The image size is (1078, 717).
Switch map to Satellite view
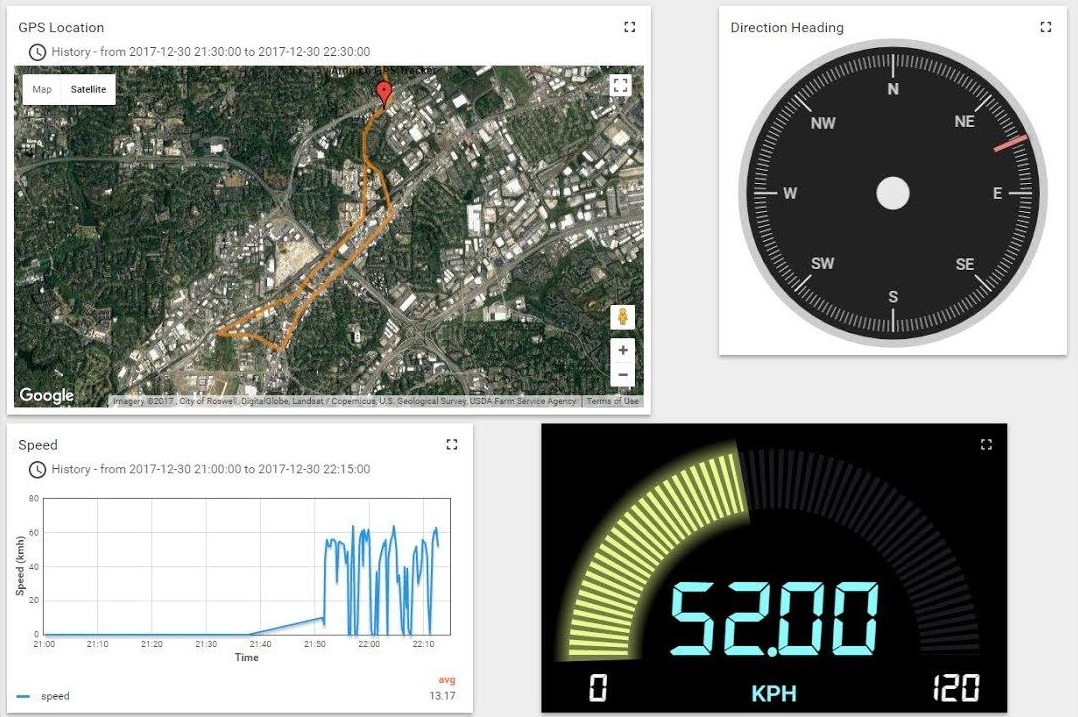click(x=88, y=89)
